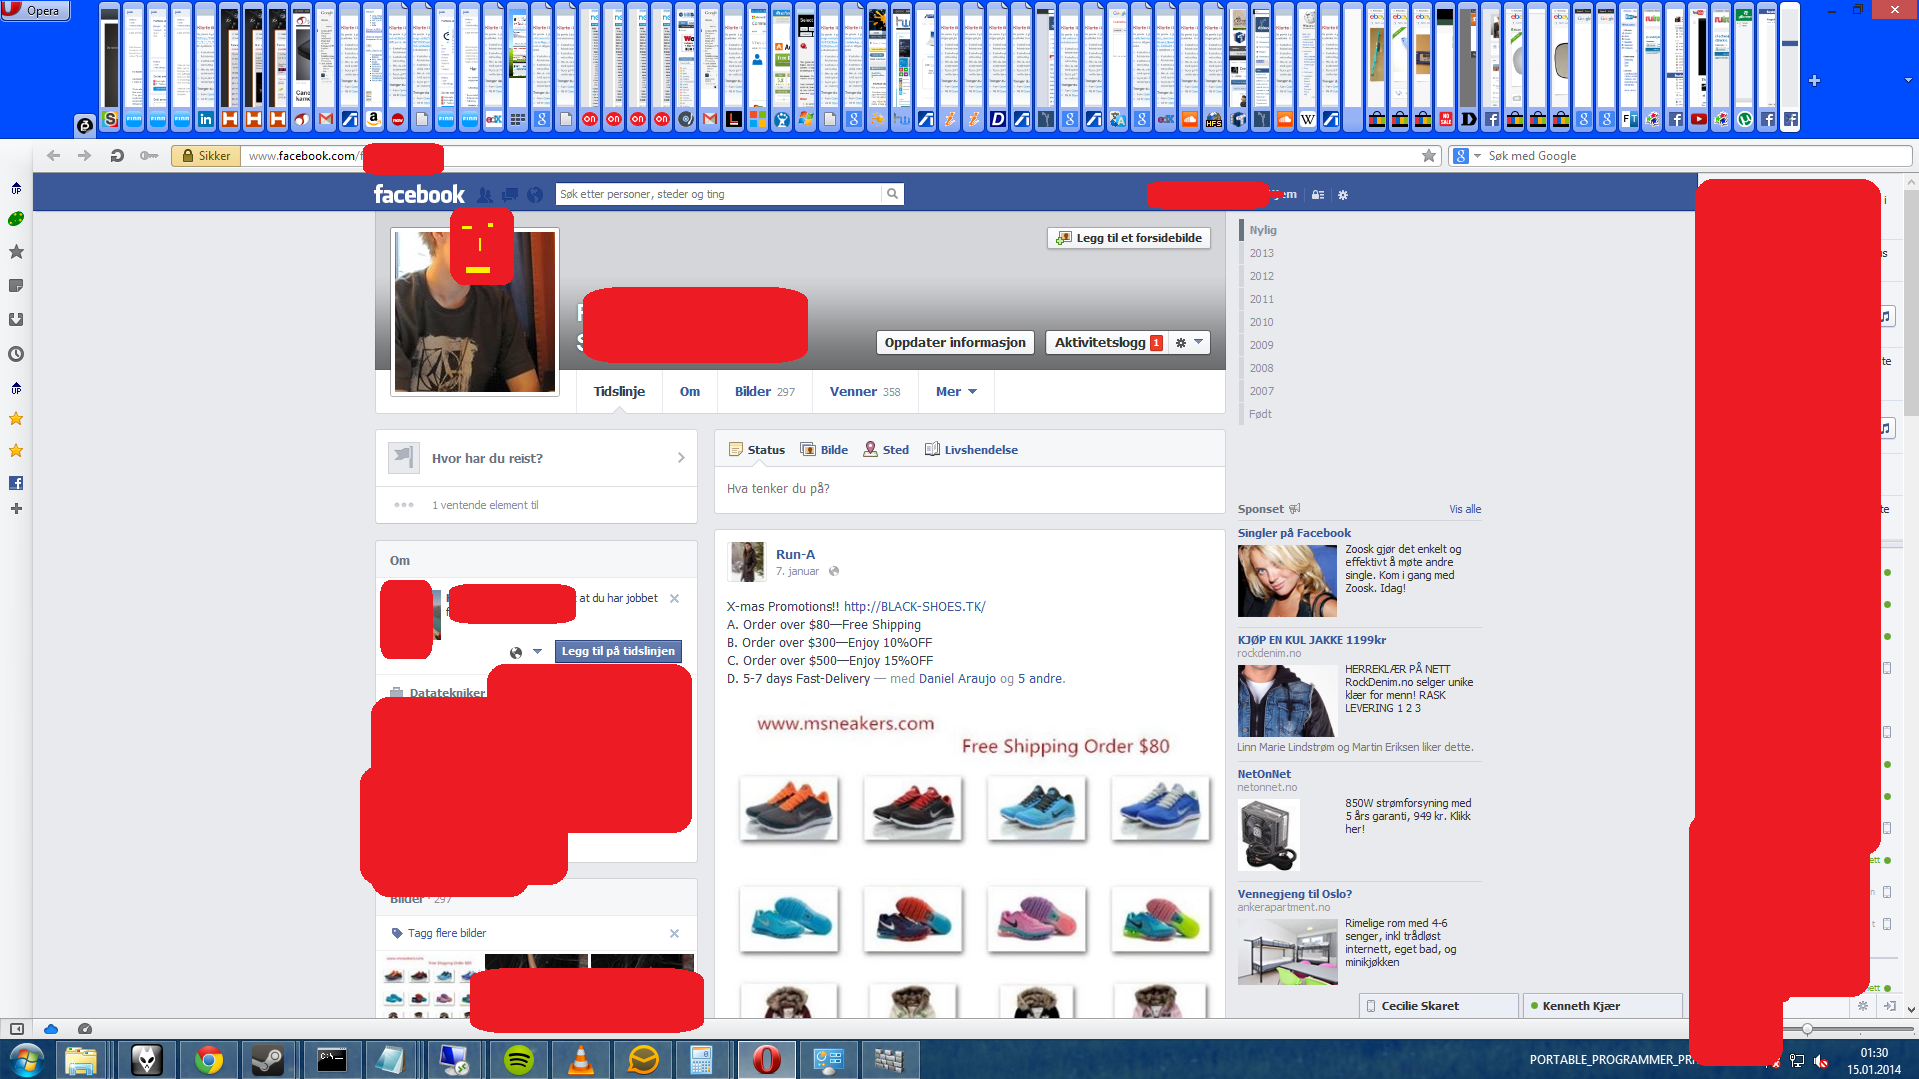Screen dimensions: 1919x1079
Task: Toggle Opera Turbo speedometer icon
Action: (x=85, y=1028)
